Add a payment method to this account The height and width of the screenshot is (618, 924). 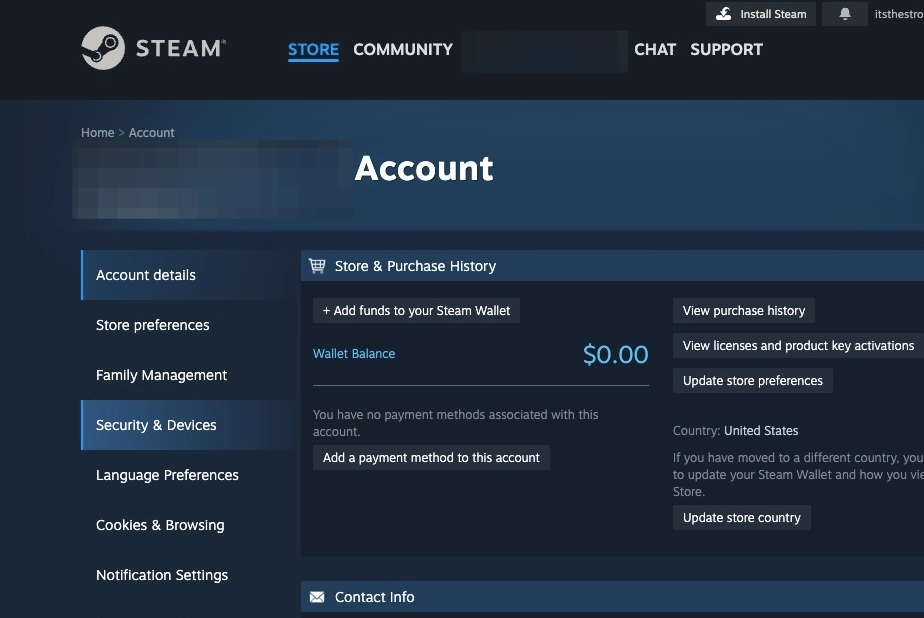coord(431,458)
